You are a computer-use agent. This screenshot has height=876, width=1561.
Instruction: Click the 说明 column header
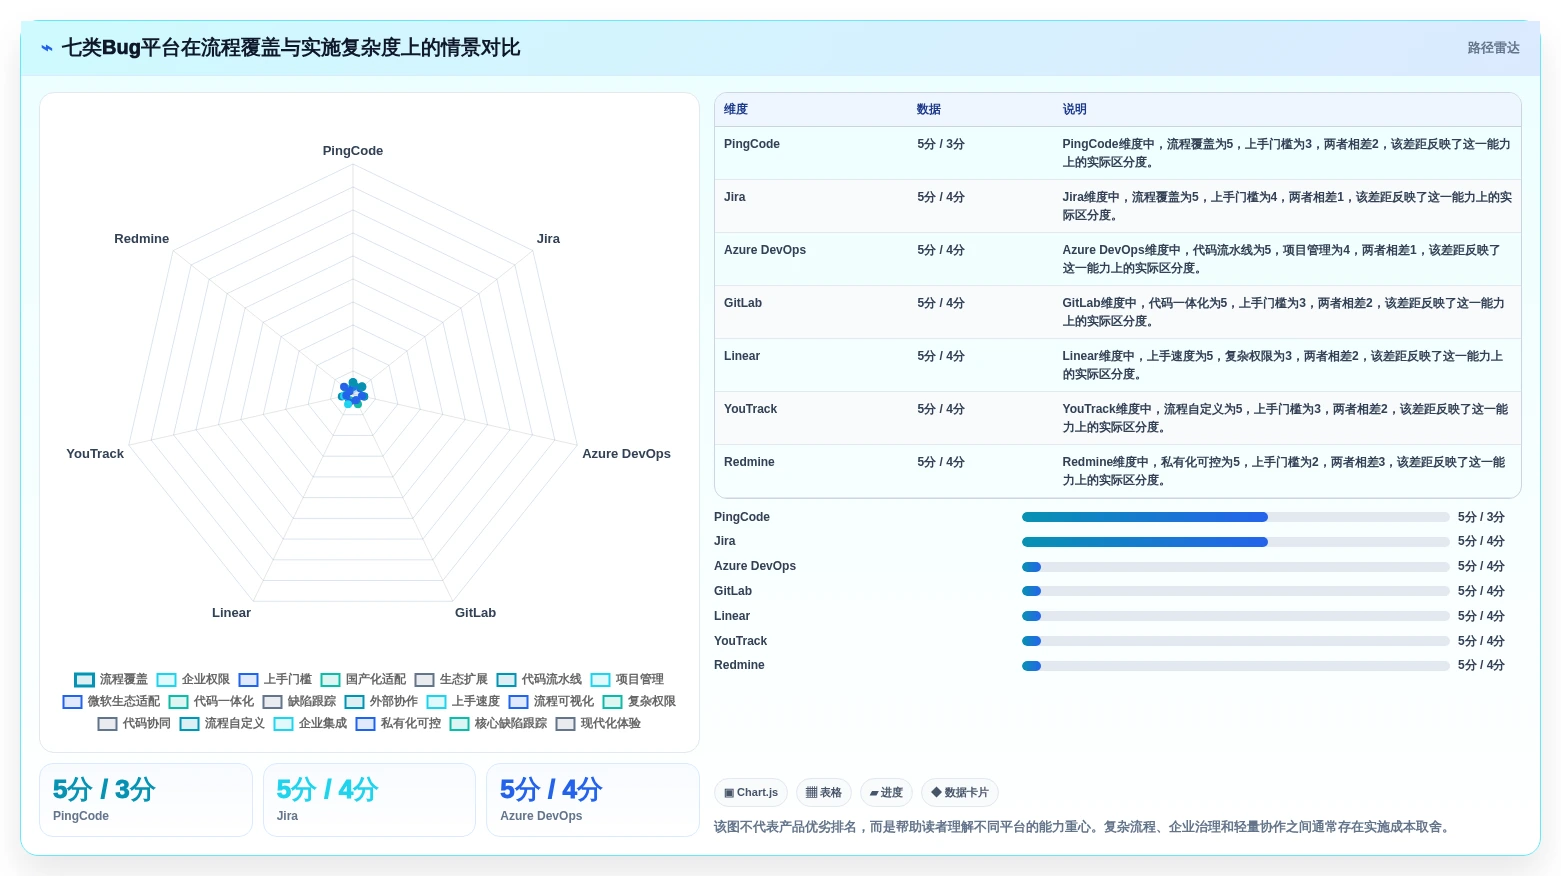tap(1074, 110)
